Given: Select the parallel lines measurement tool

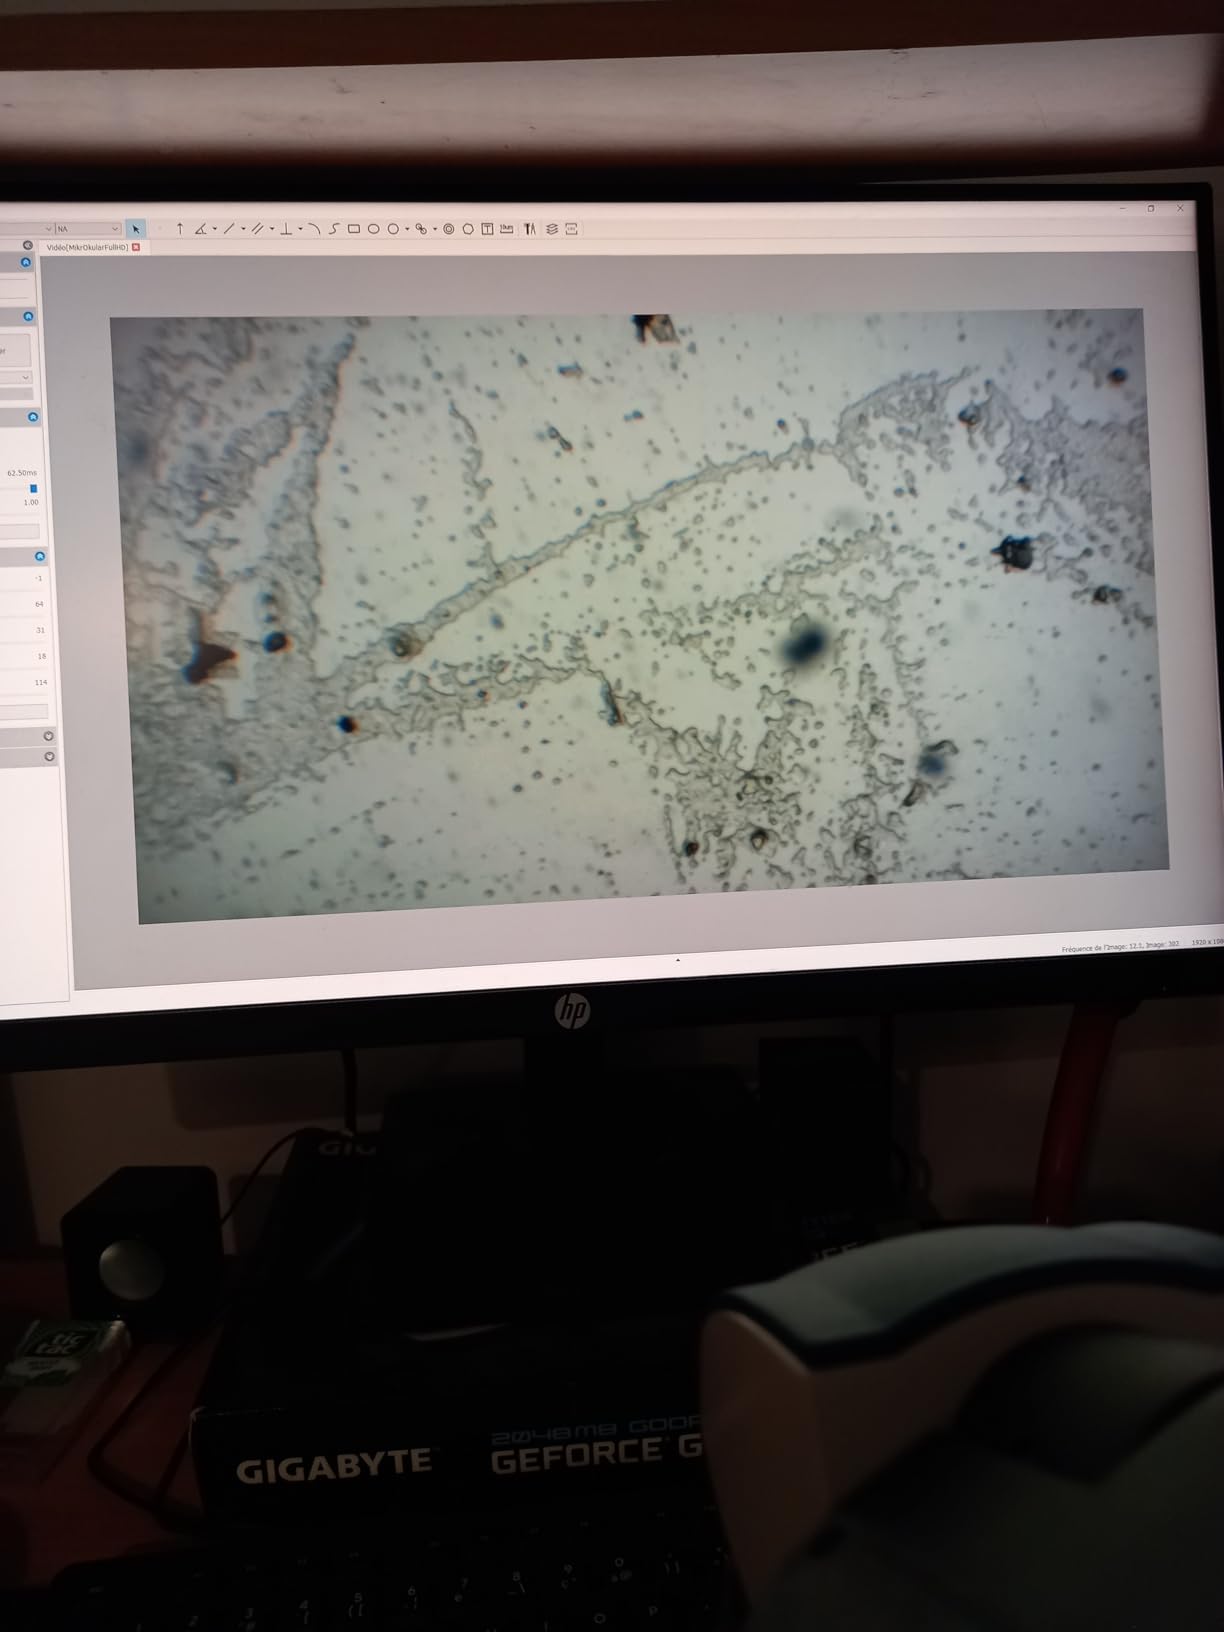Looking at the screenshot, I should pyautogui.click(x=257, y=229).
